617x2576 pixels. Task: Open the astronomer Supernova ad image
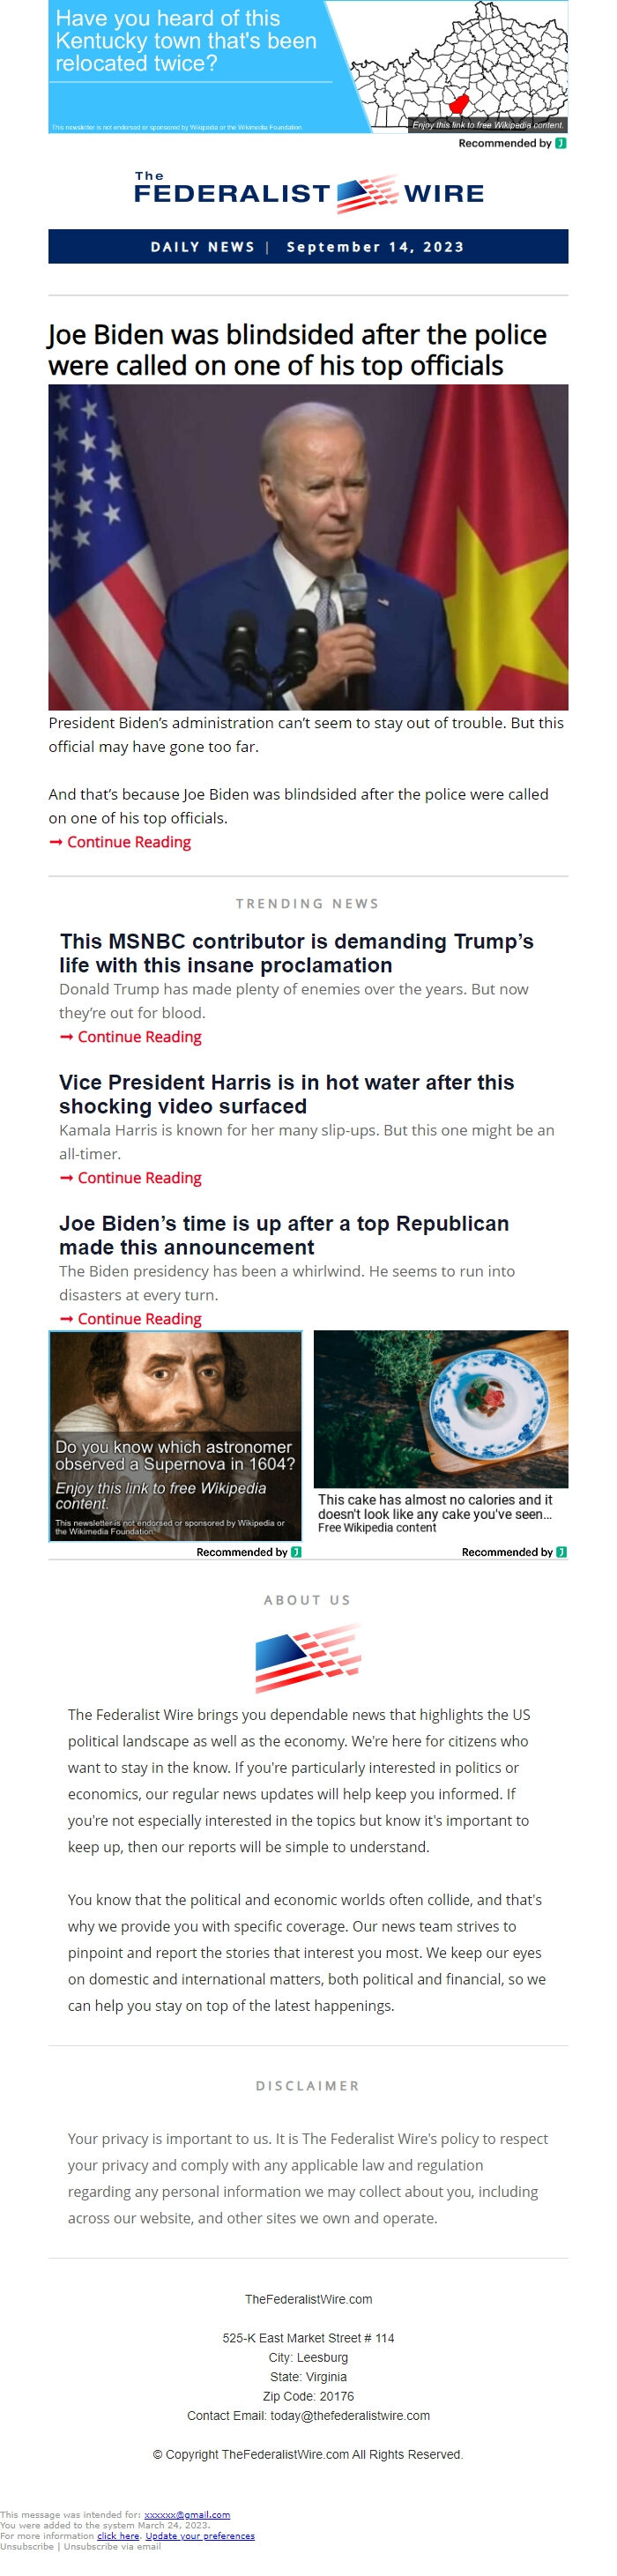[175, 1435]
